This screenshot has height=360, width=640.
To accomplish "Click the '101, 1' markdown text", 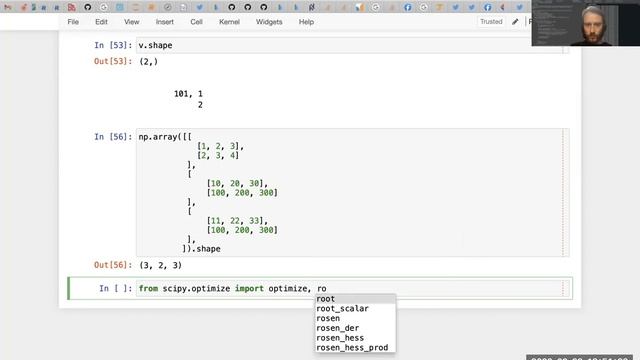I will 188,93.
